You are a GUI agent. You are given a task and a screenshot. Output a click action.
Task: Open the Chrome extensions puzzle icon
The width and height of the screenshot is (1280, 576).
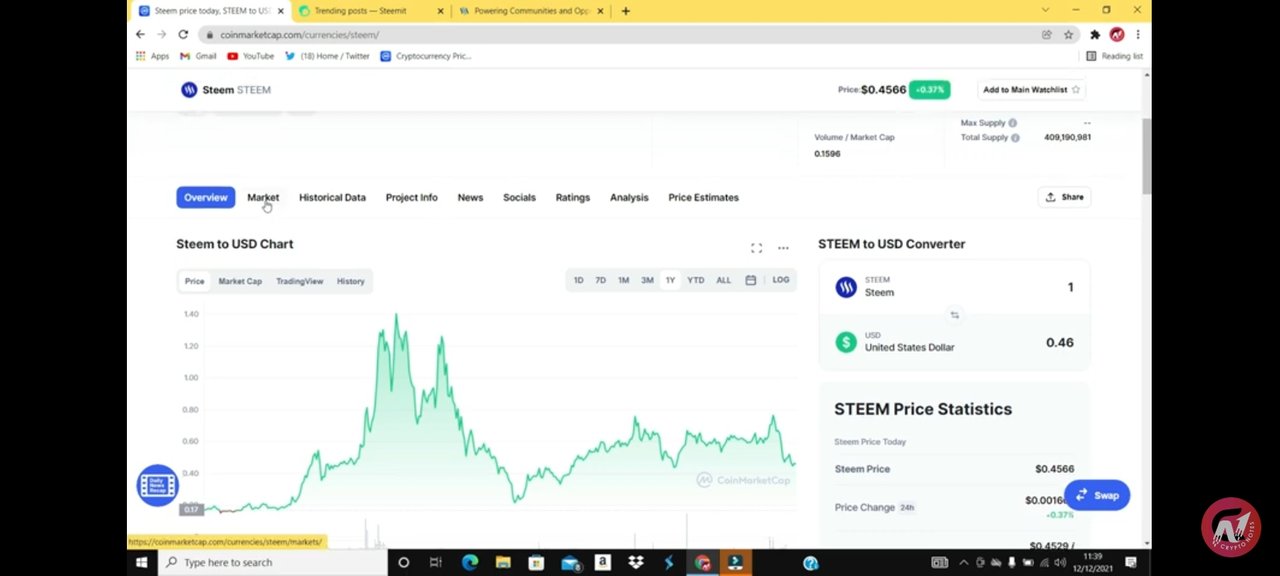coord(1095,34)
